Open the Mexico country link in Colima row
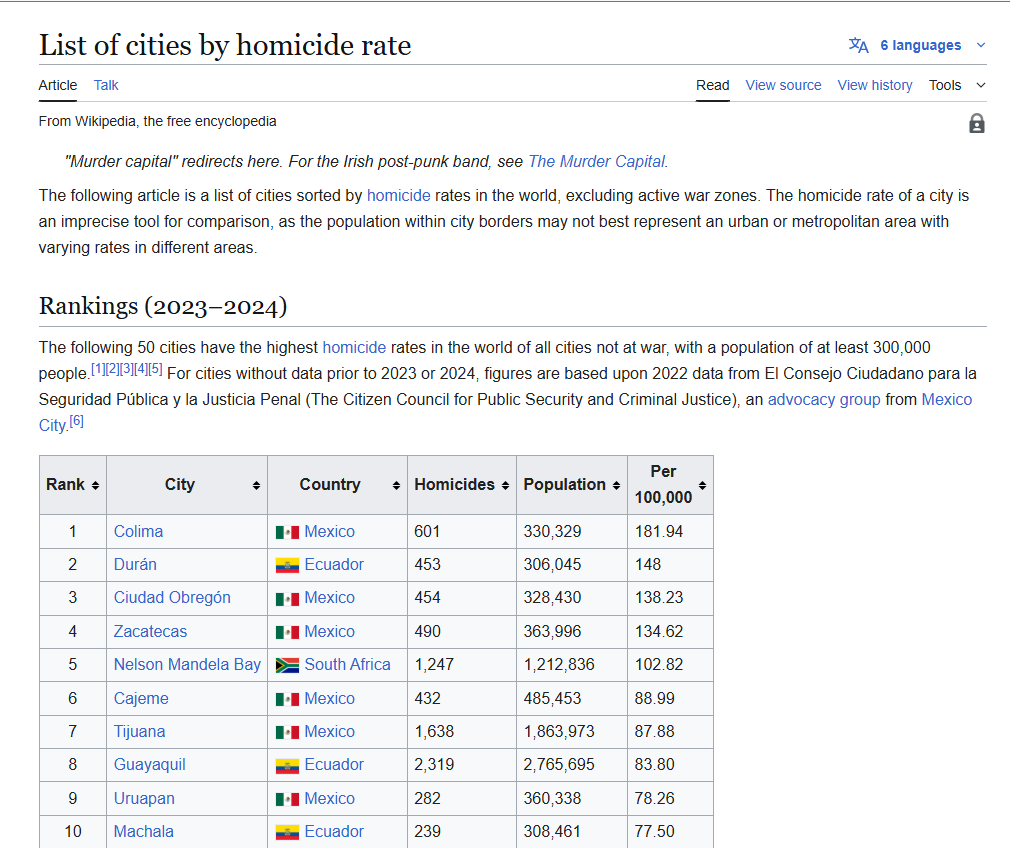 (x=329, y=532)
